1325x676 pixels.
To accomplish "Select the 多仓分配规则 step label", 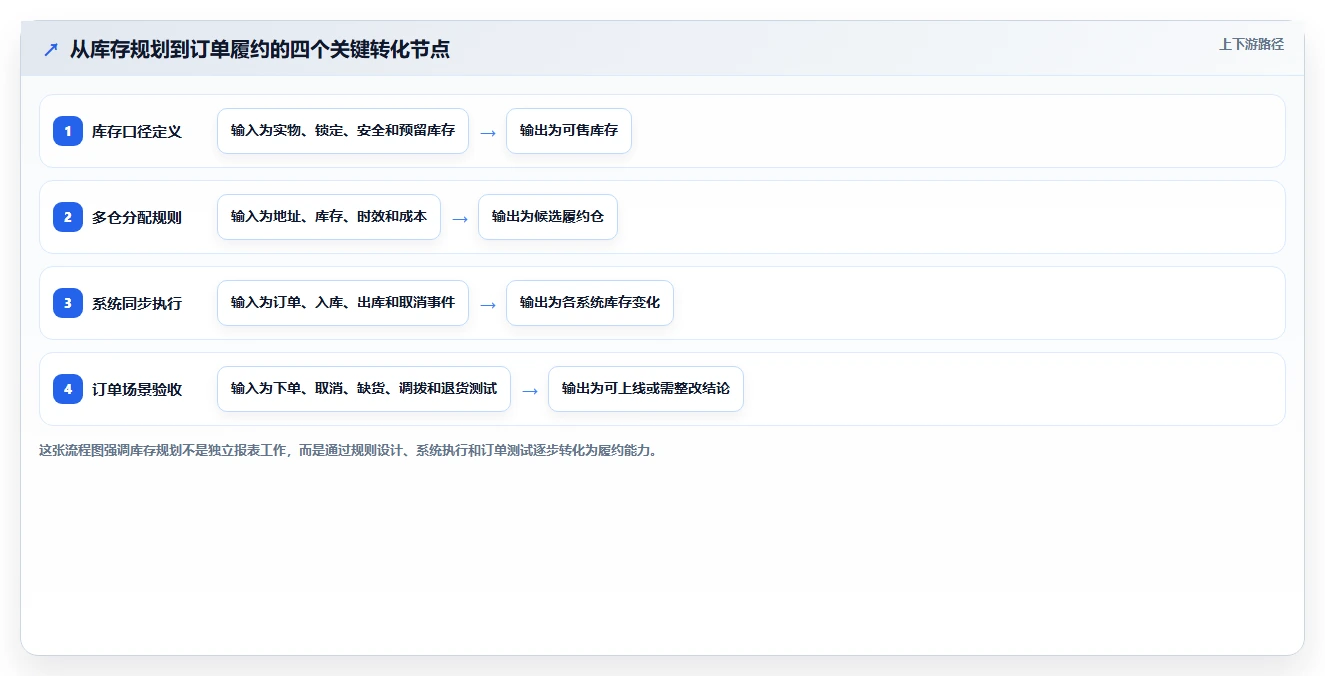I will click(137, 217).
